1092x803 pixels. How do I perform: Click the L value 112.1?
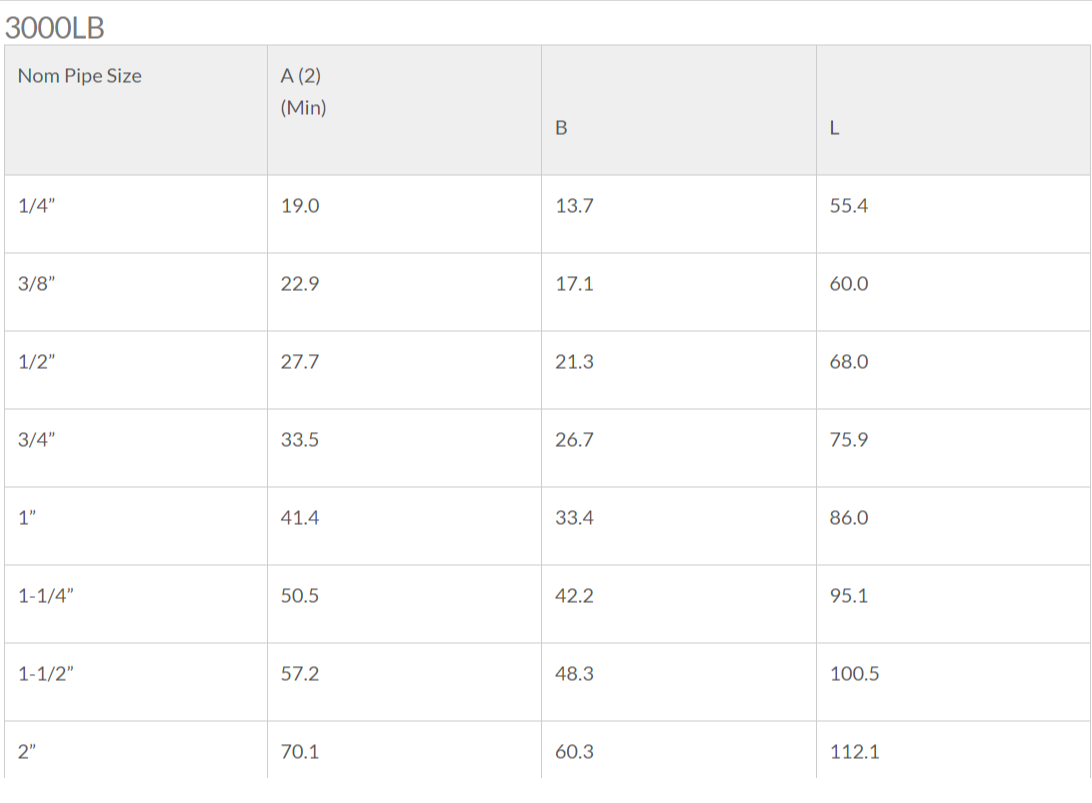855,752
